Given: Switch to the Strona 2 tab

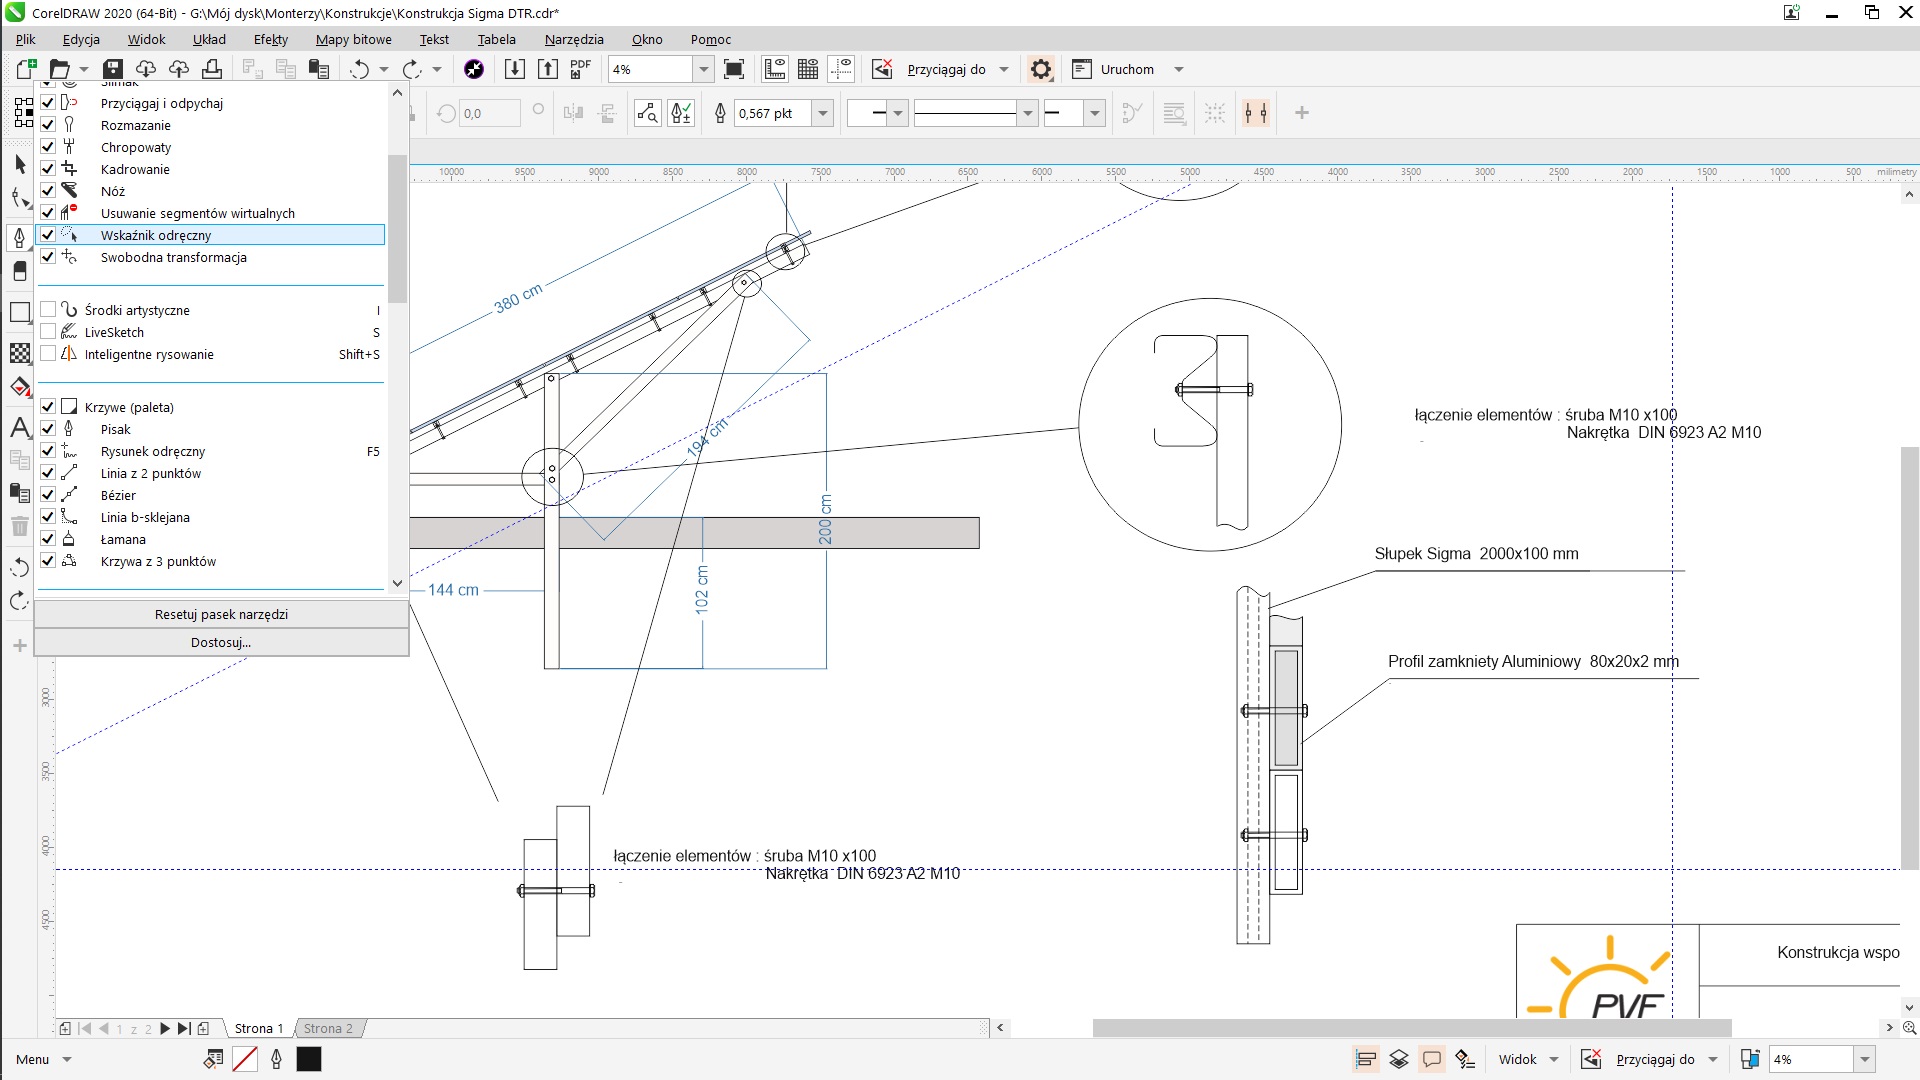Looking at the screenshot, I should coord(328,1028).
